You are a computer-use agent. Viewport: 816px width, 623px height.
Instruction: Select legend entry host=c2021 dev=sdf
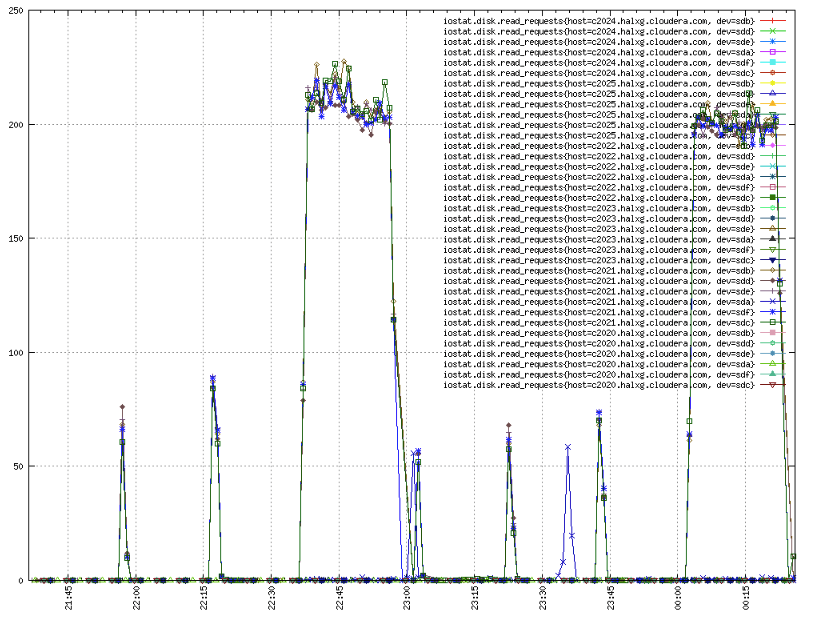[x=614, y=312]
